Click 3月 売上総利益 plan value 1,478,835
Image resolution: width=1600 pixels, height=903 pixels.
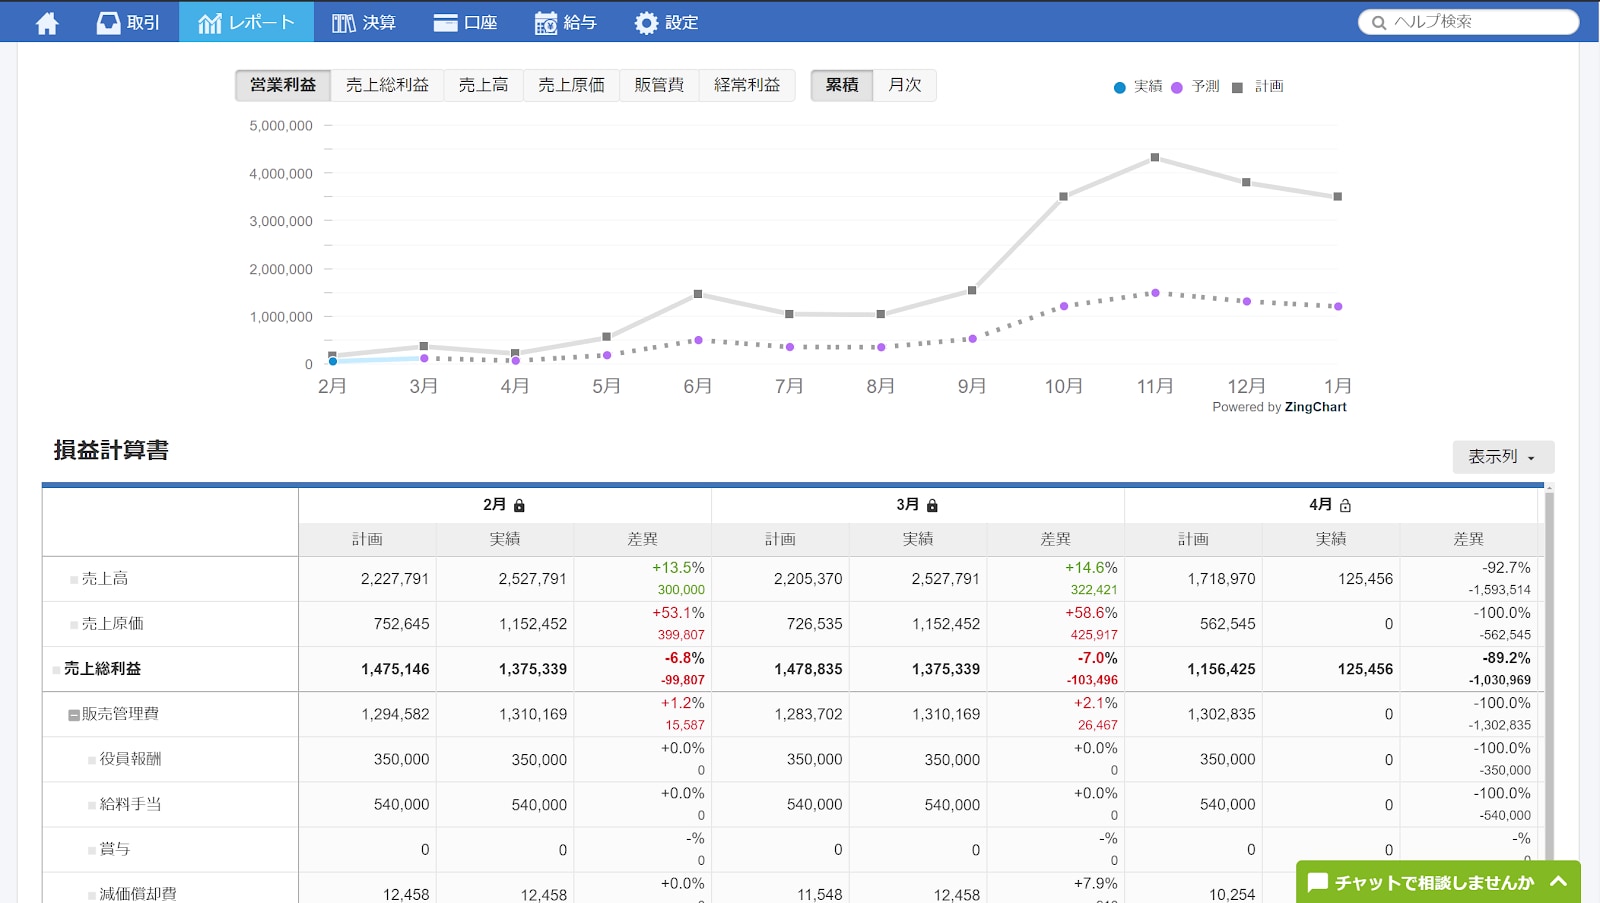coord(808,669)
